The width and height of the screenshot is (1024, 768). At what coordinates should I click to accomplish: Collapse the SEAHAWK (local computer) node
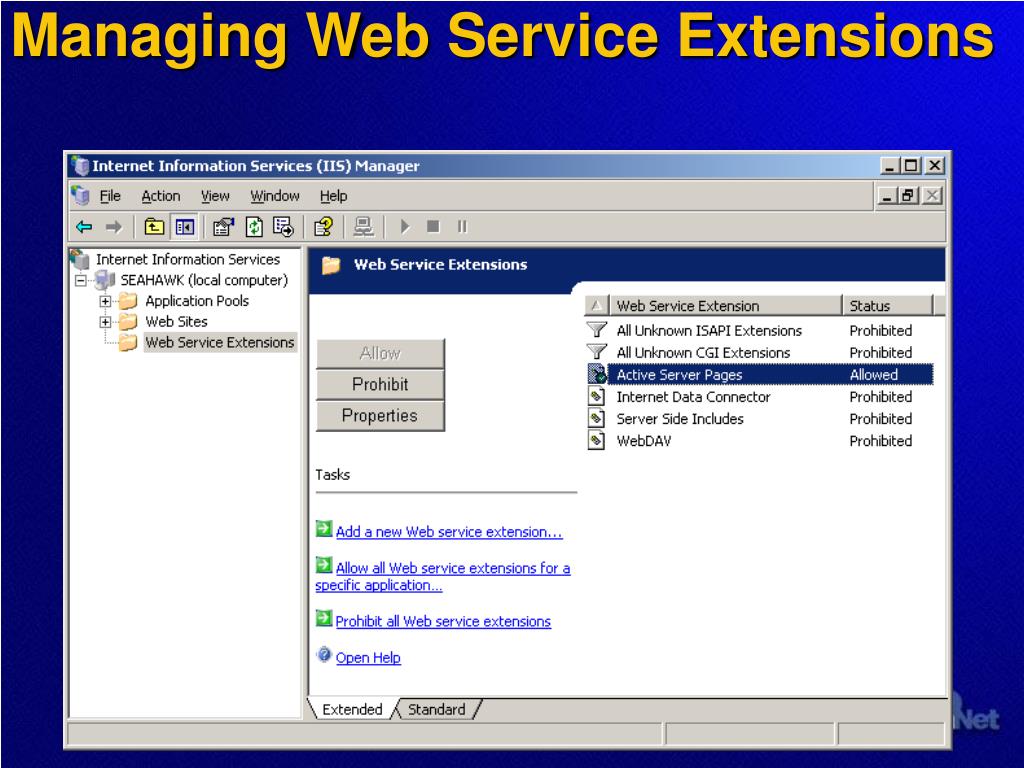(x=80, y=281)
